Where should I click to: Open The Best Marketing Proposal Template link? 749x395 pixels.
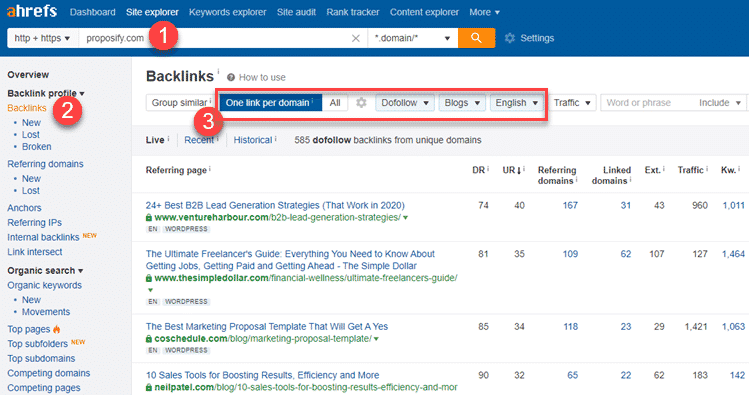[267, 327]
